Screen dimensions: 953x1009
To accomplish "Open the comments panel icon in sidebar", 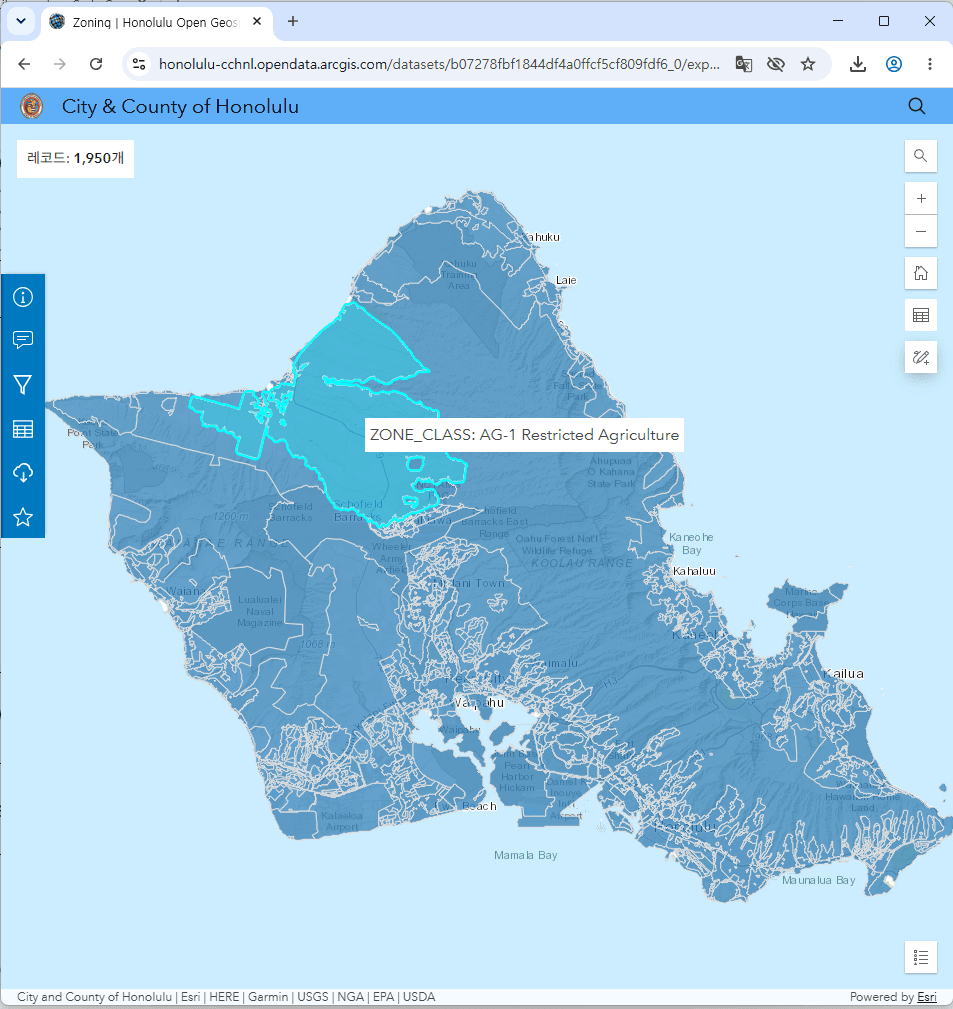I will [23, 340].
